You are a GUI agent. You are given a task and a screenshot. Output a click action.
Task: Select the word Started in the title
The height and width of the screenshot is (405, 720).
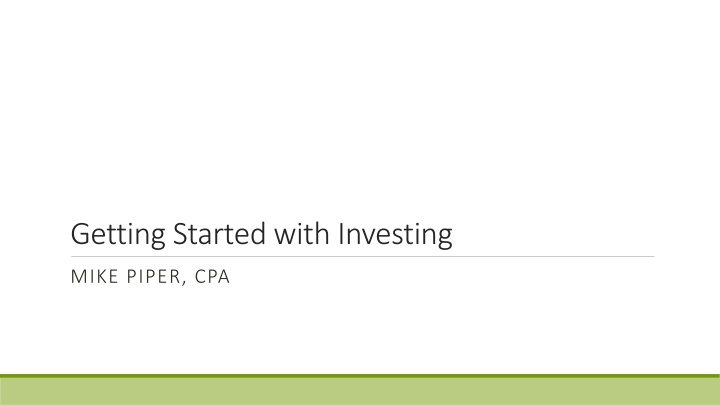(219, 234)
